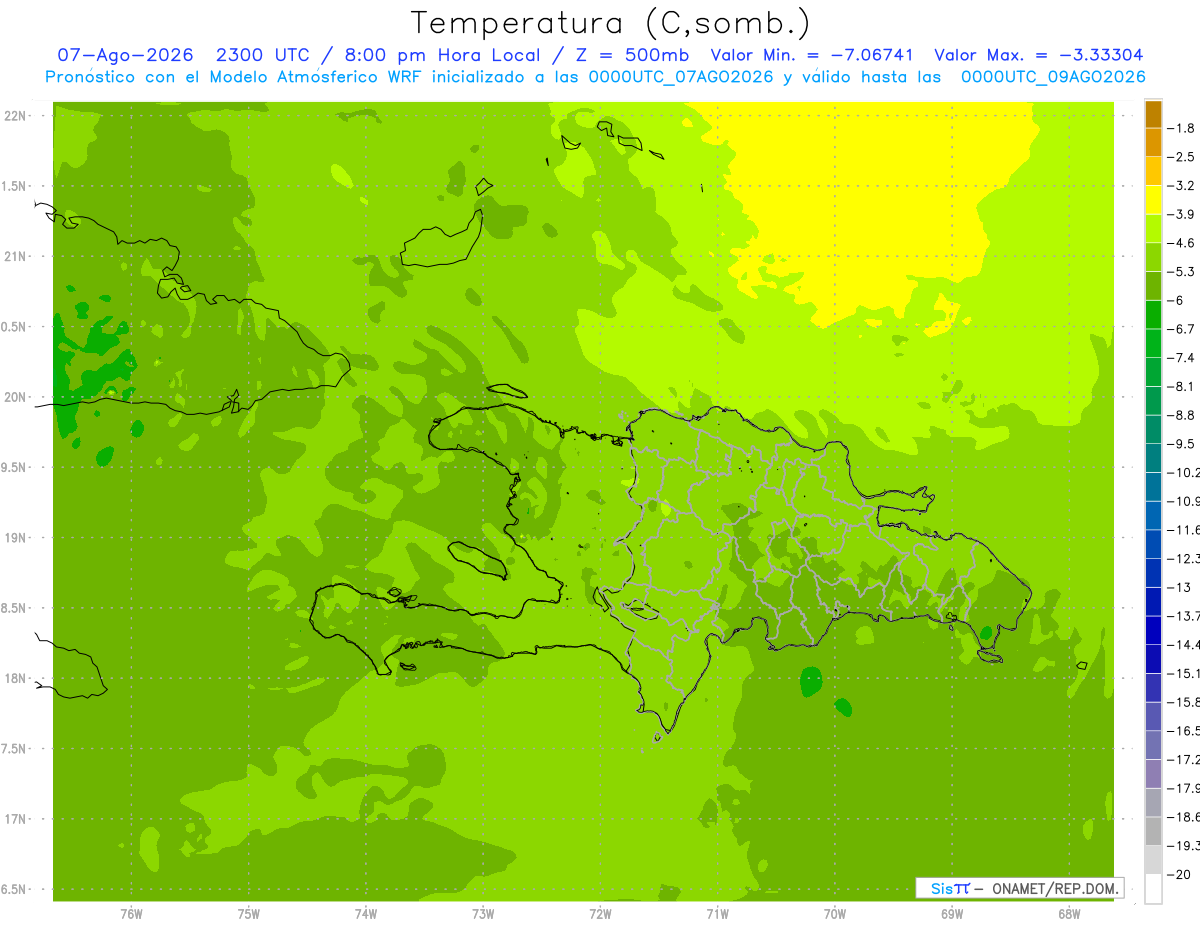This screenshot has width=1200, height=927.
Task: Click the legend swatch between -6 and -6.7
Action: pyautogui.click(x=1153, y=314)
